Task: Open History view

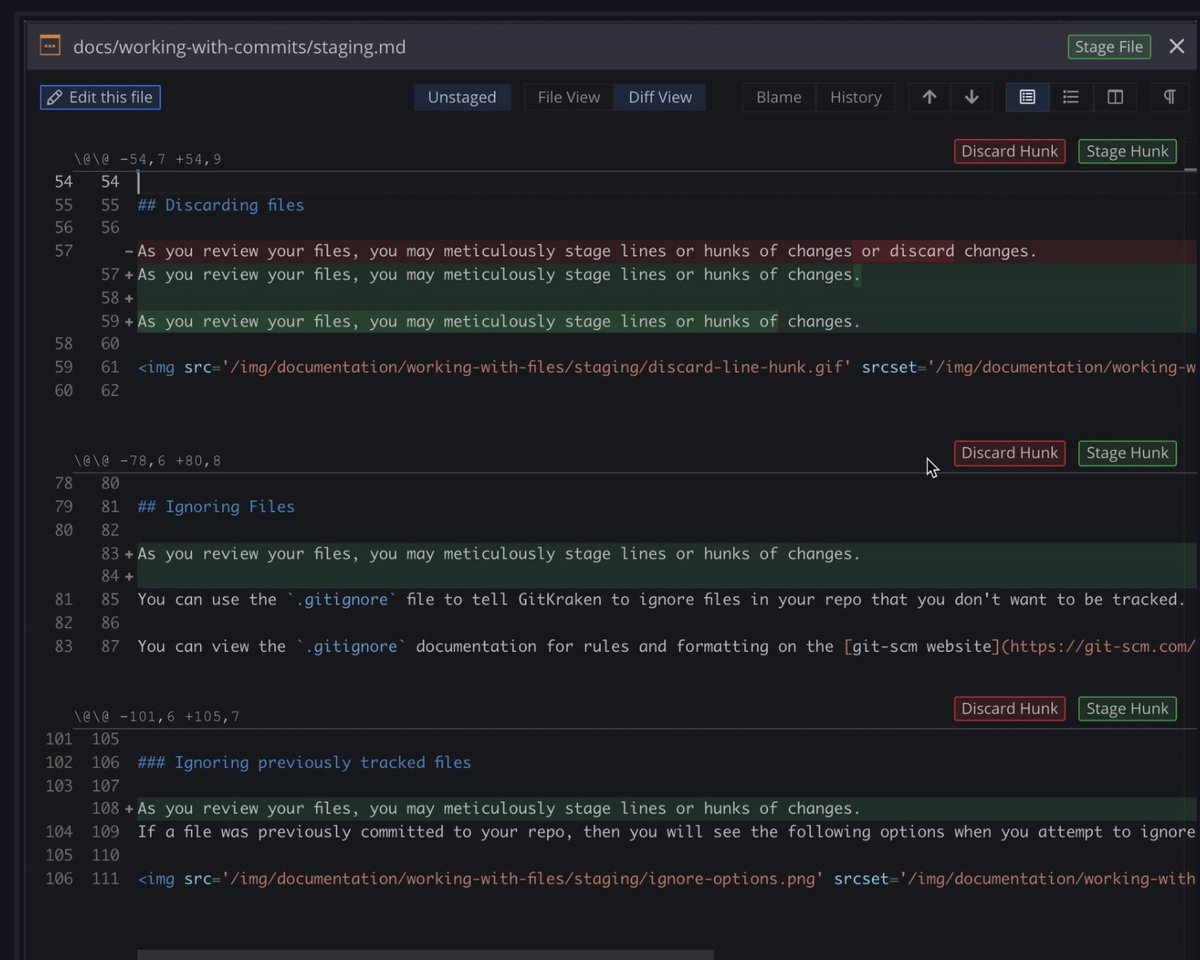Action: [x=856, y=97]
